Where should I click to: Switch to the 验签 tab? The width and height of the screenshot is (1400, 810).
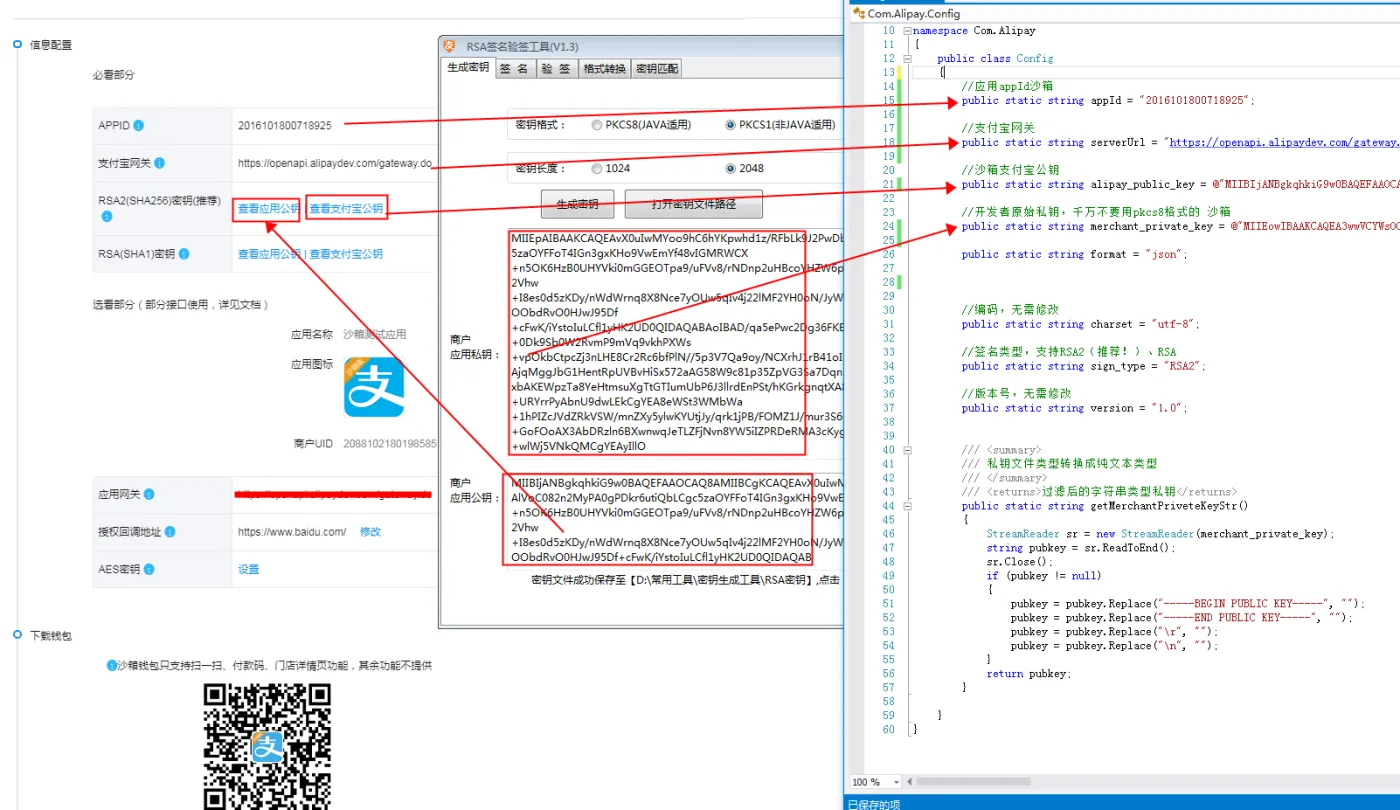click(x=556, y=68)
